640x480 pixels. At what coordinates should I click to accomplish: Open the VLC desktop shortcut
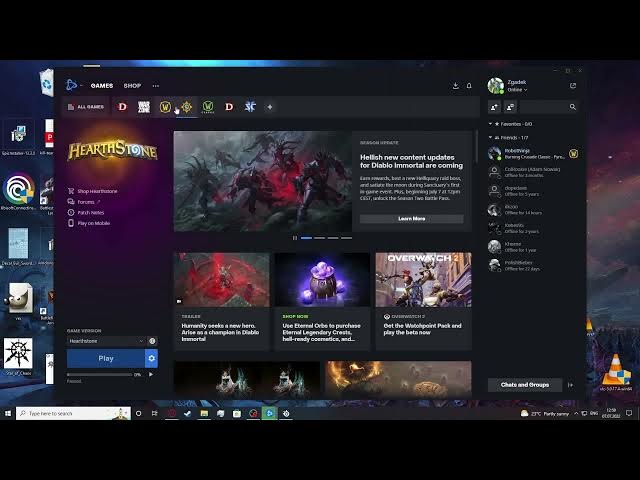coord(616,372)
